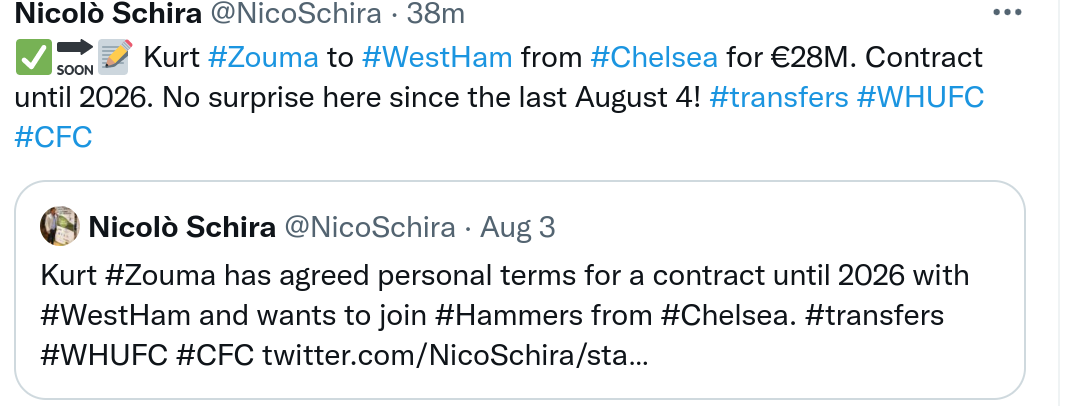Image resolution: width=1076 pixels, height=406 pixels.
Task: Click the memo pencil emoji
Action: [113, 58]
